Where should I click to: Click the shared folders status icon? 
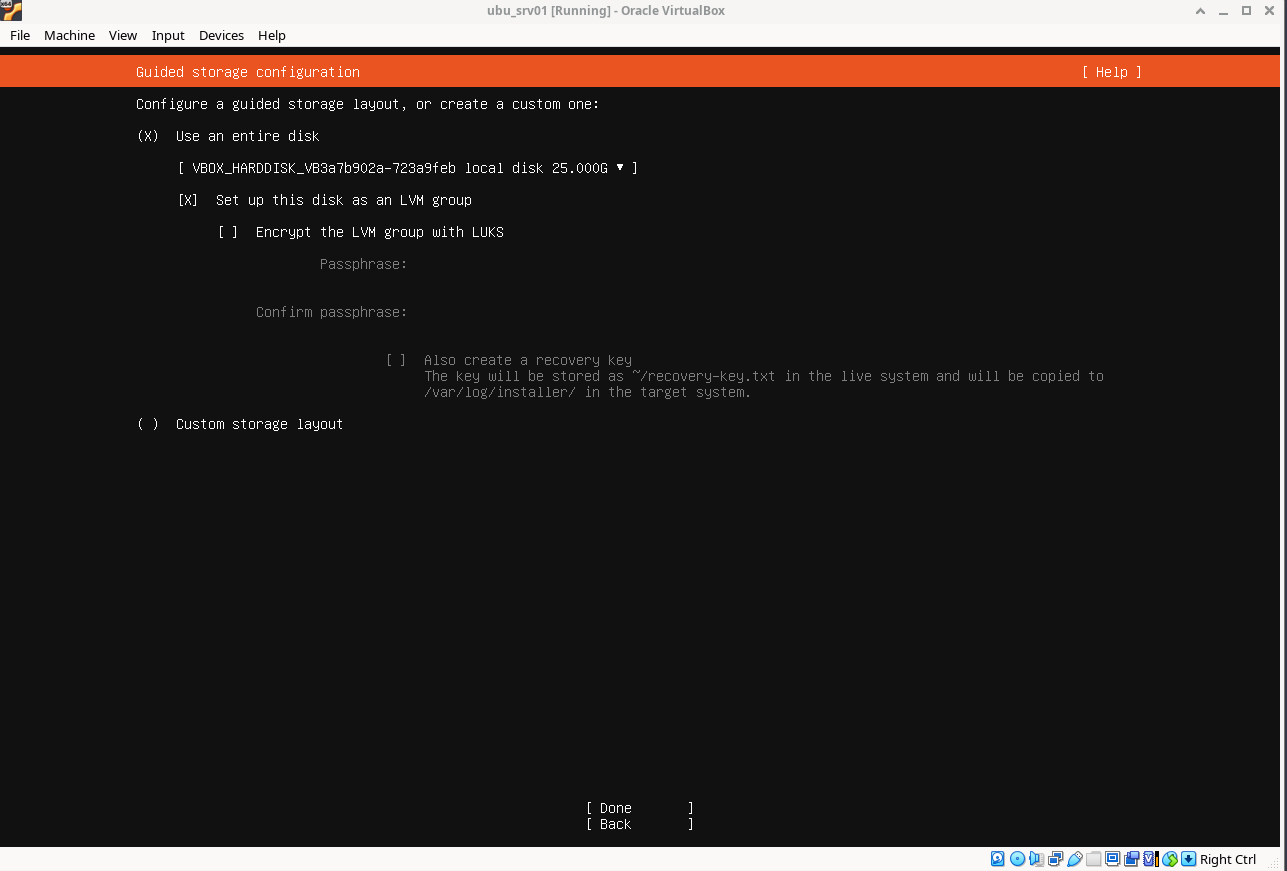point(1094,859)
